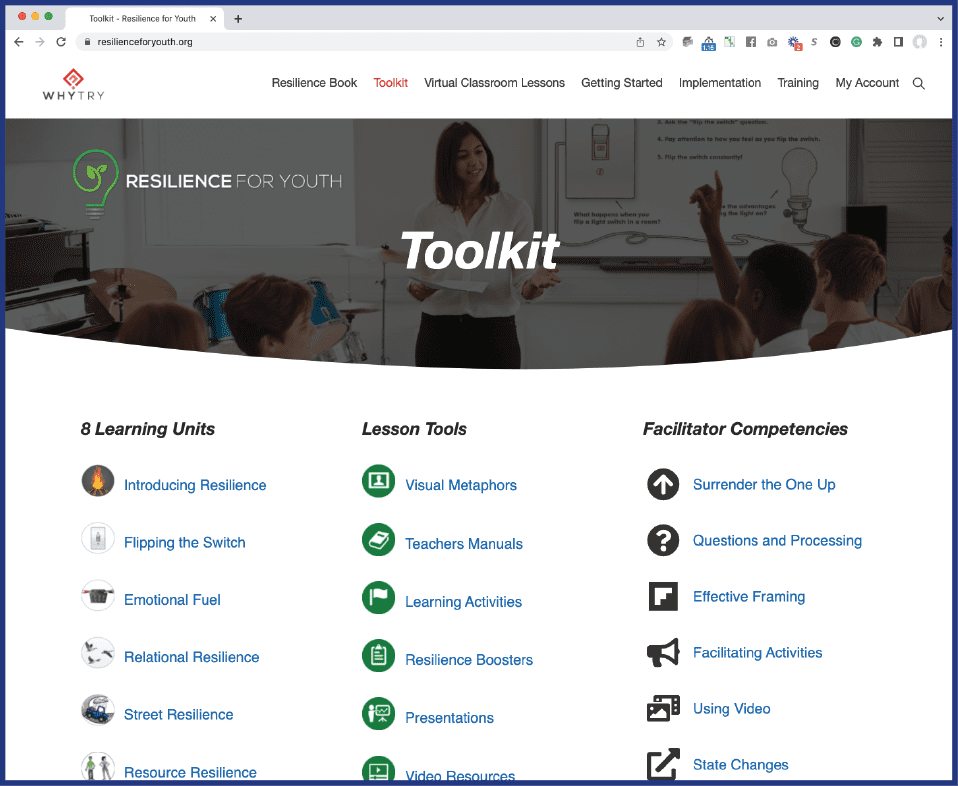The width and height of the screenshot is (958, 786).
Task: Click the State Changes external arrow icon
Action: (663, 764)
